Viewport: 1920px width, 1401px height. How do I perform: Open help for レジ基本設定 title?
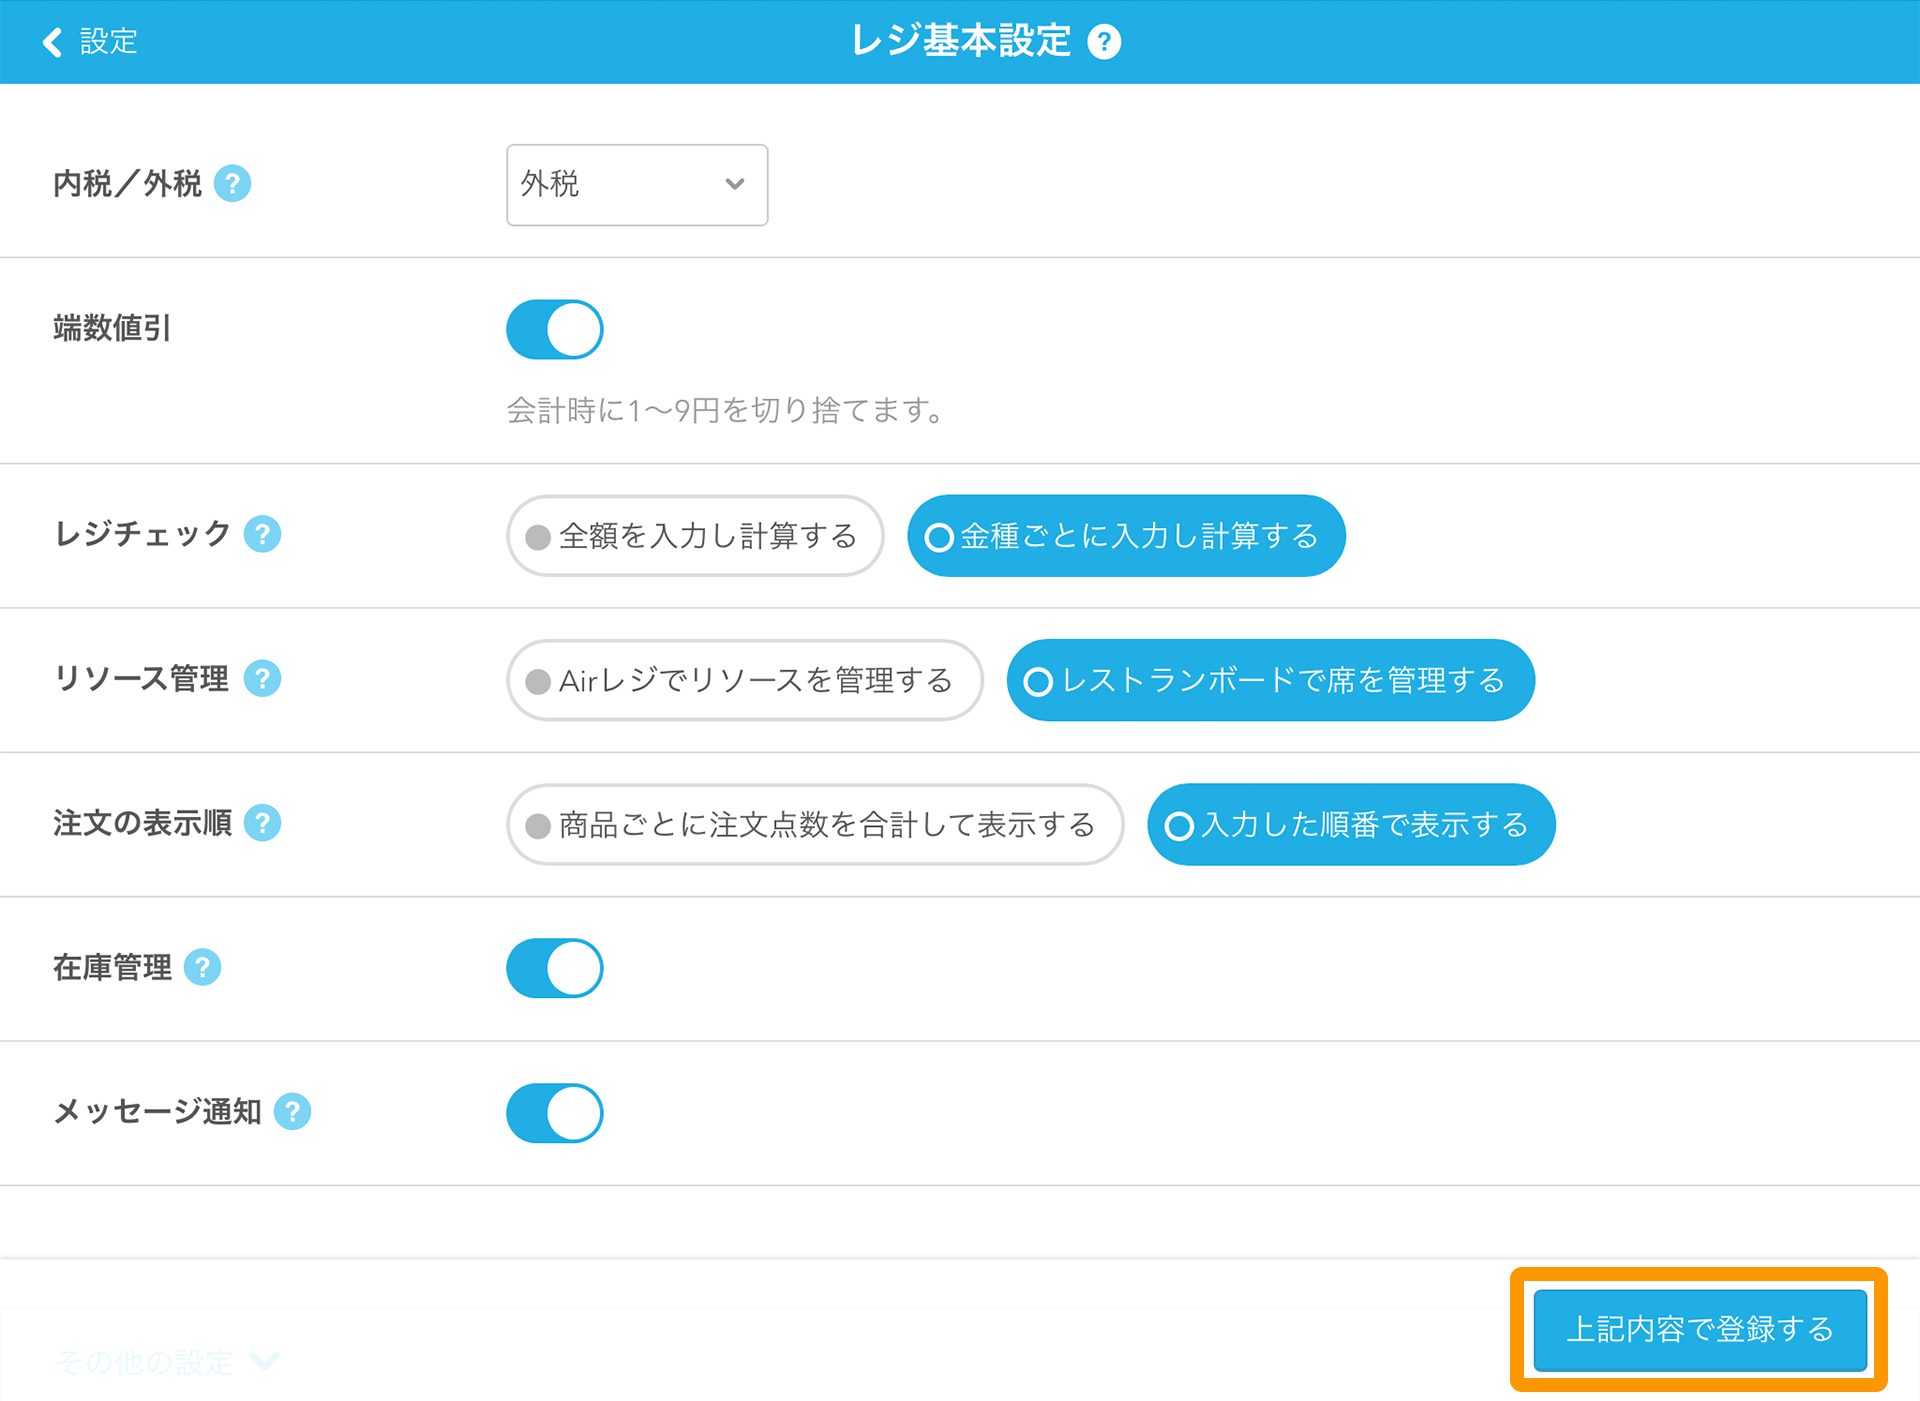click(1104, 42)
